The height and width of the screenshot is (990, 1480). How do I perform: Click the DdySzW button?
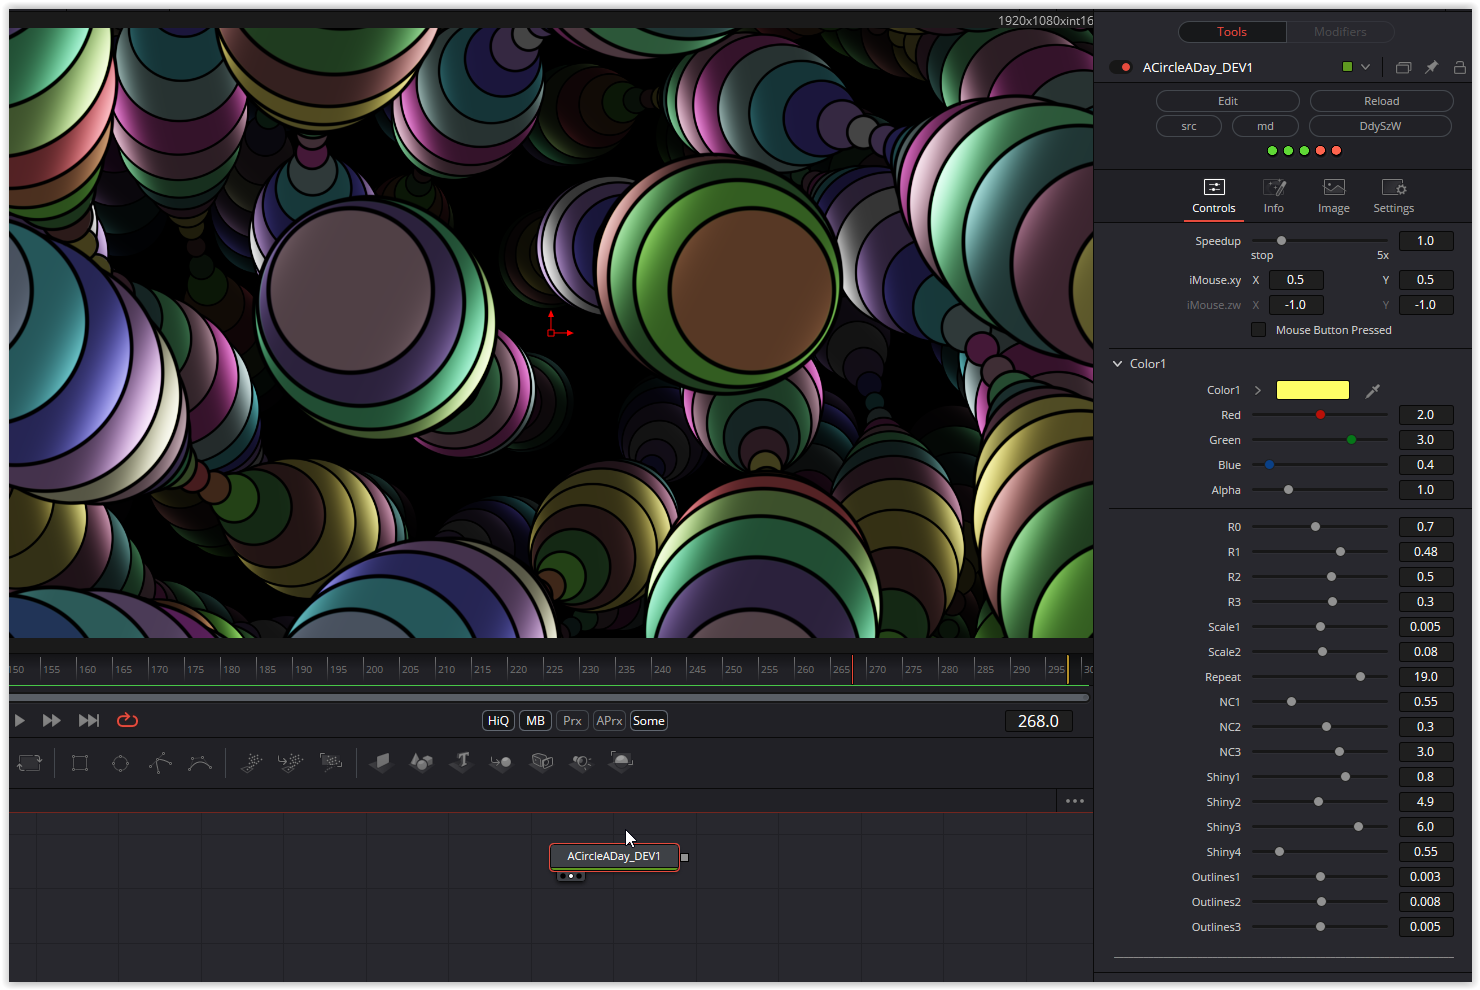coord(1380,126)
